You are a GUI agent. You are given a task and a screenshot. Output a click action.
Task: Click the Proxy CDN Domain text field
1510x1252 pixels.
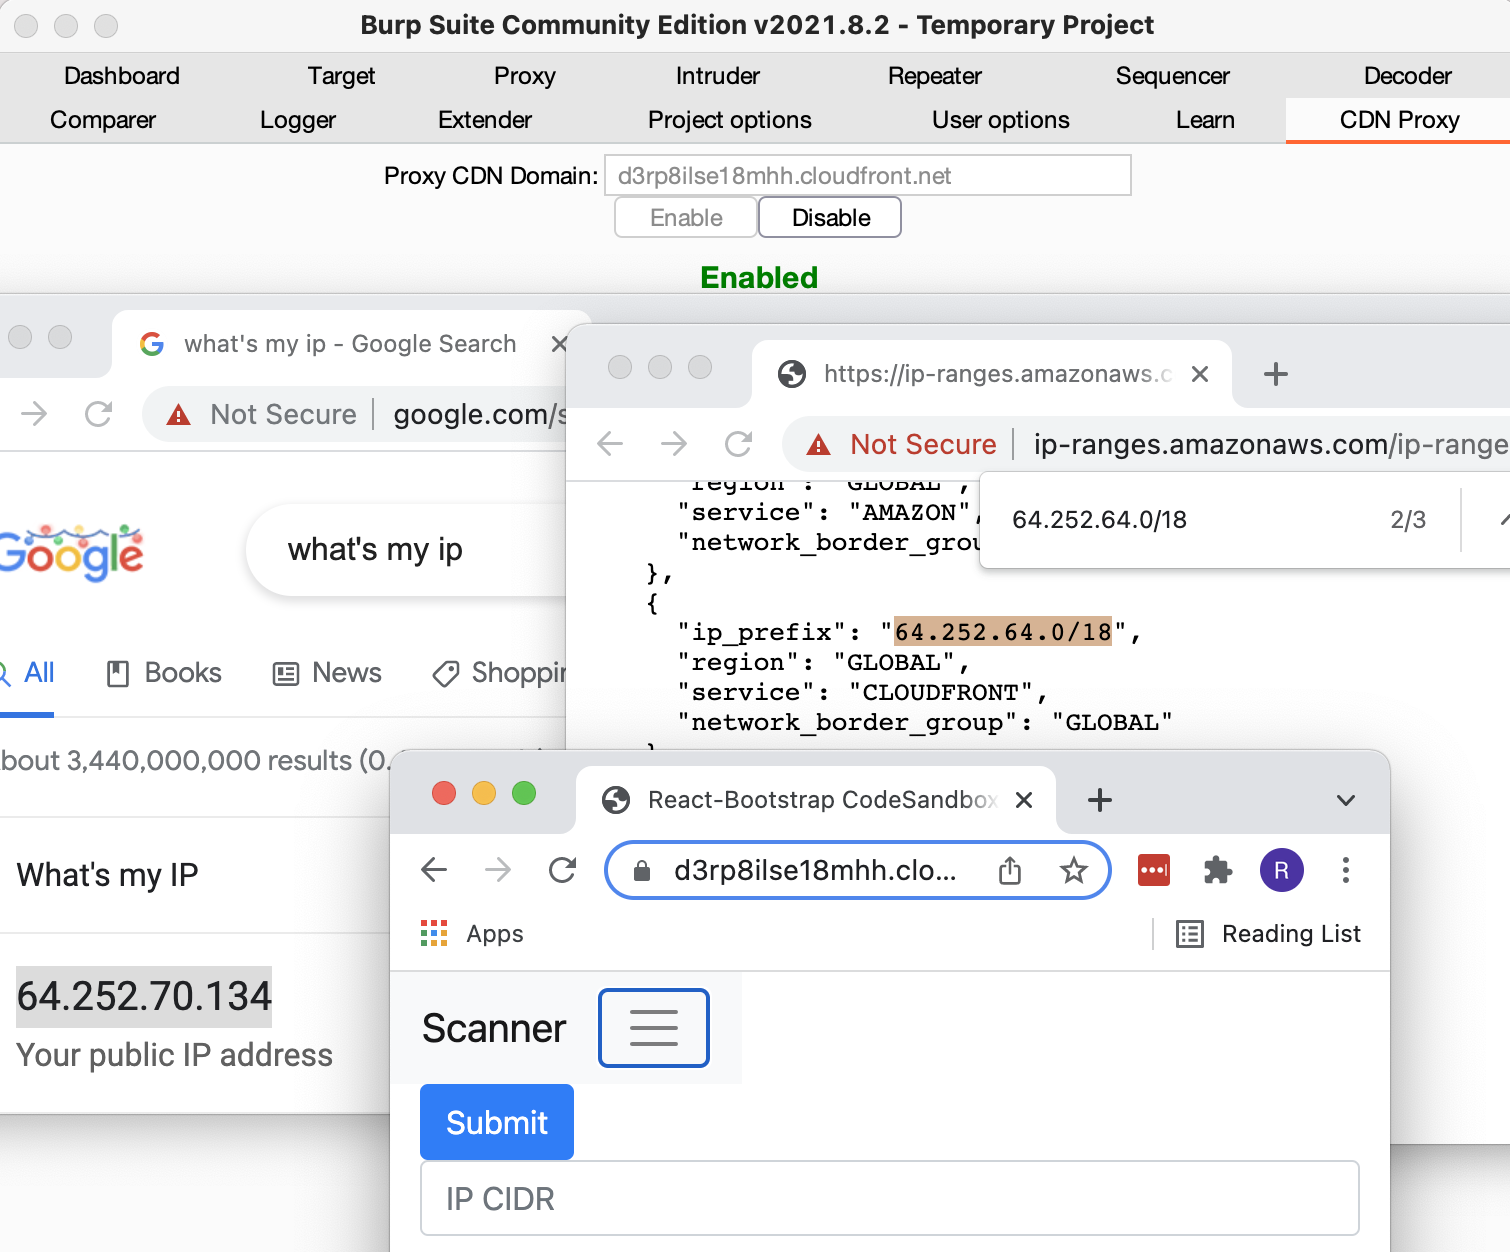(x=868, y=175)
